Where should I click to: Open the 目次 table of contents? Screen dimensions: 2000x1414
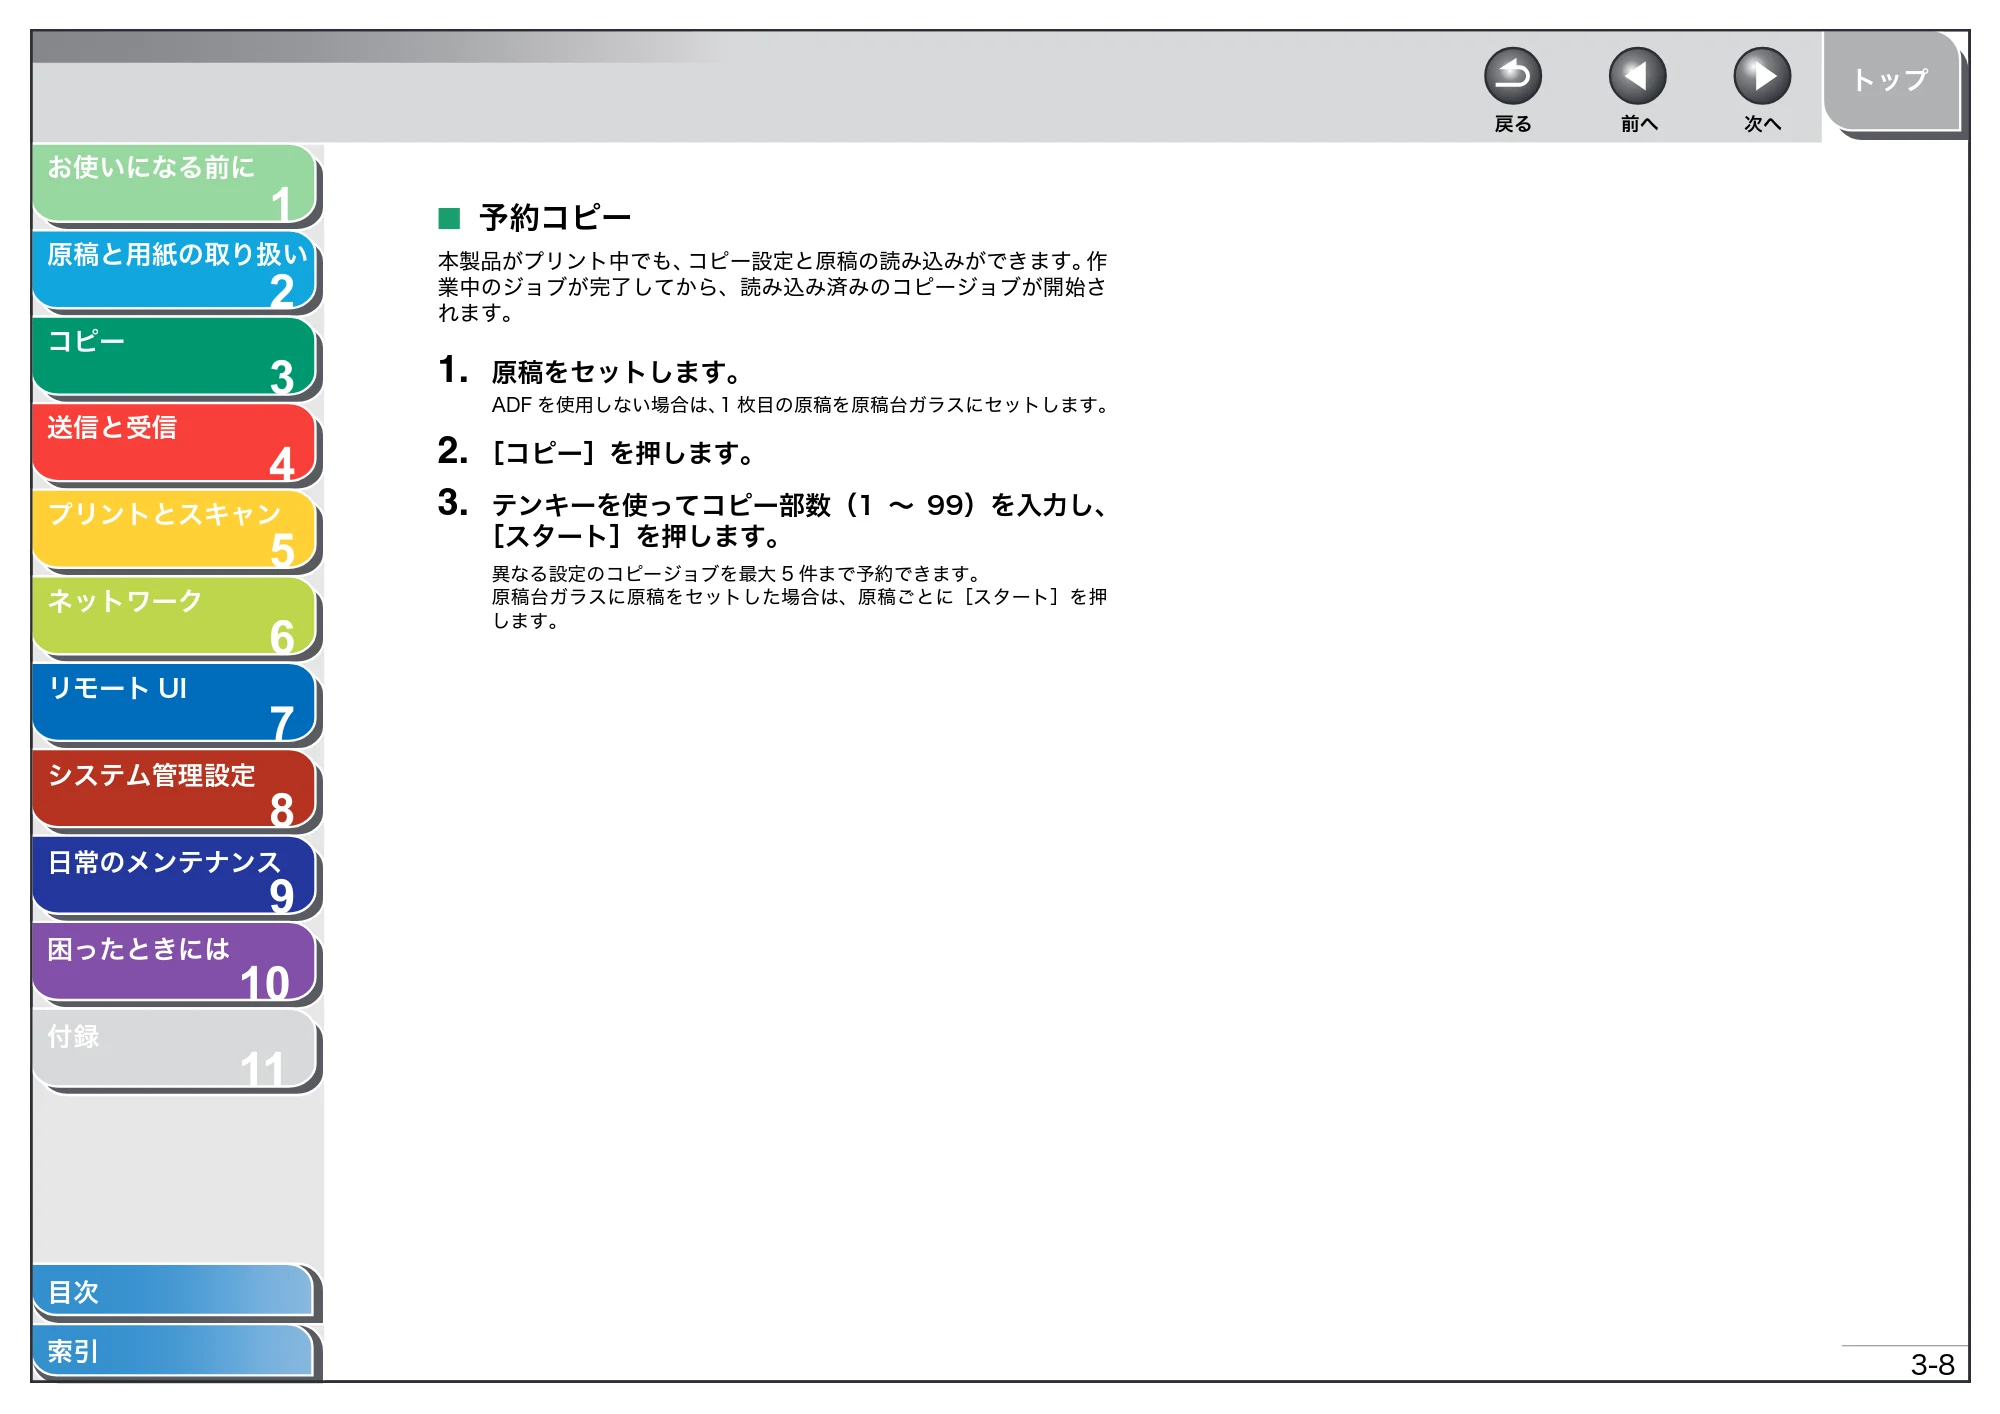coord(174,1292)
